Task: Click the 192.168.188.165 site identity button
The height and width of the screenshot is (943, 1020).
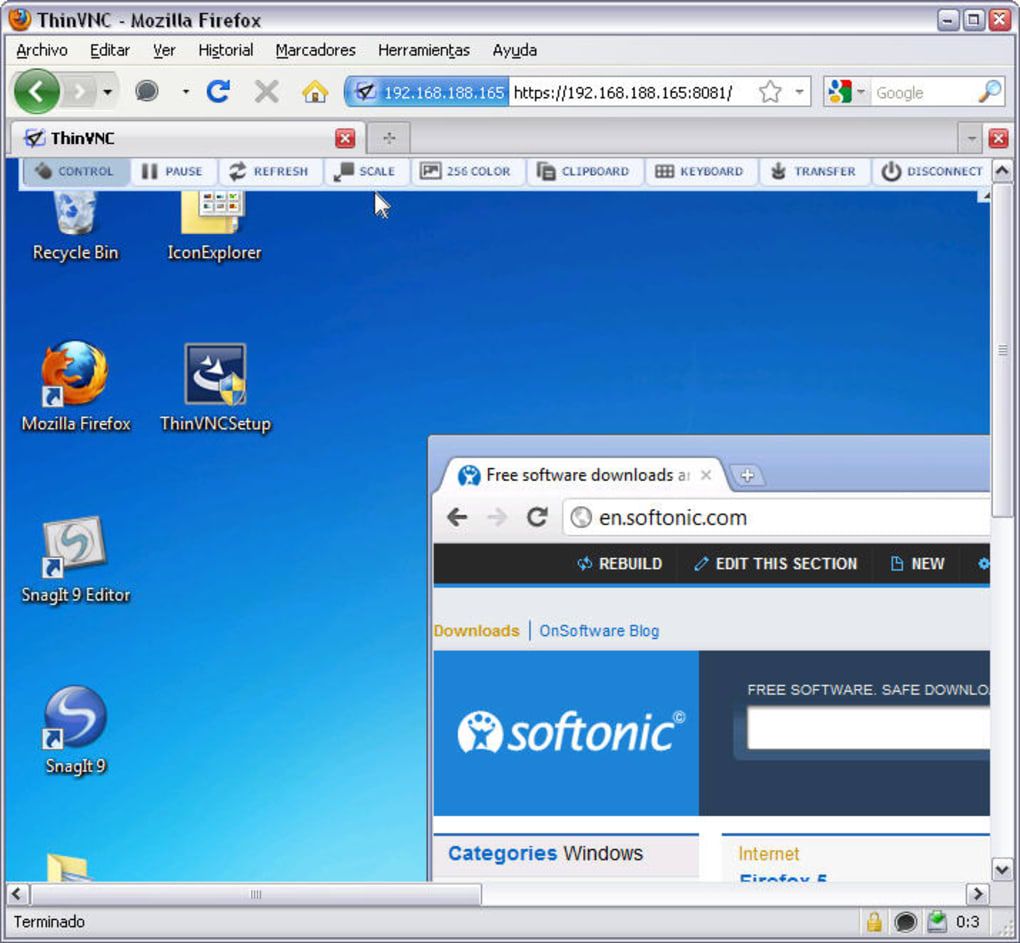Action: coord(427,92)
